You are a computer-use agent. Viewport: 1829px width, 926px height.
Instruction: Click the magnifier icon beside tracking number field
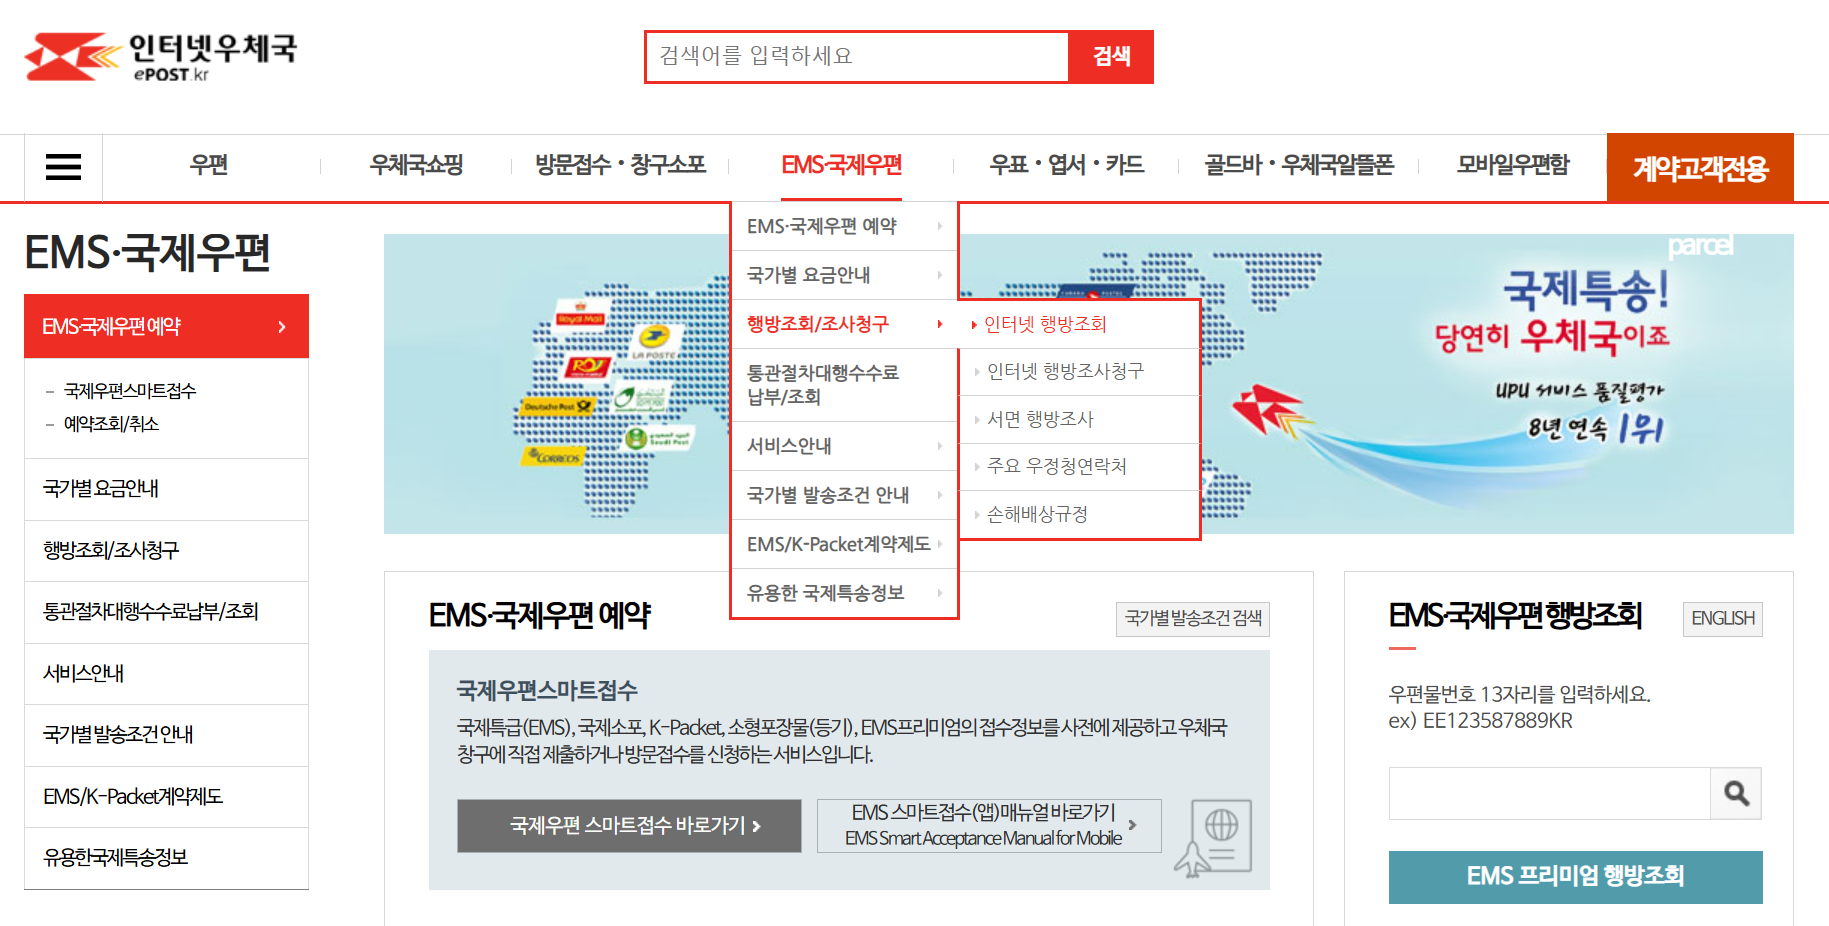1736,793
